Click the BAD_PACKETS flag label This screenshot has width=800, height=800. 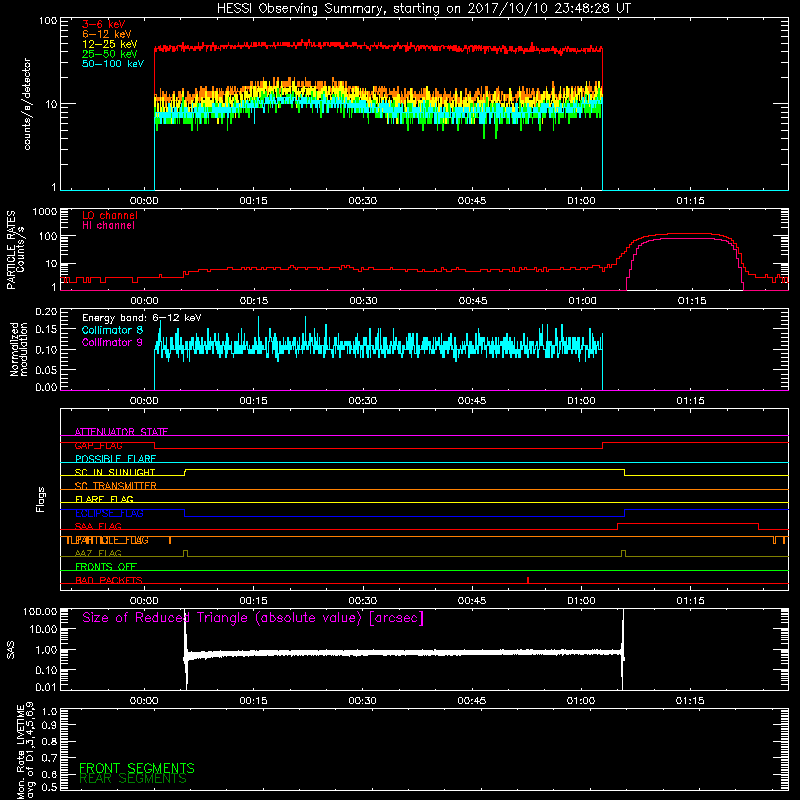(109, 580)
